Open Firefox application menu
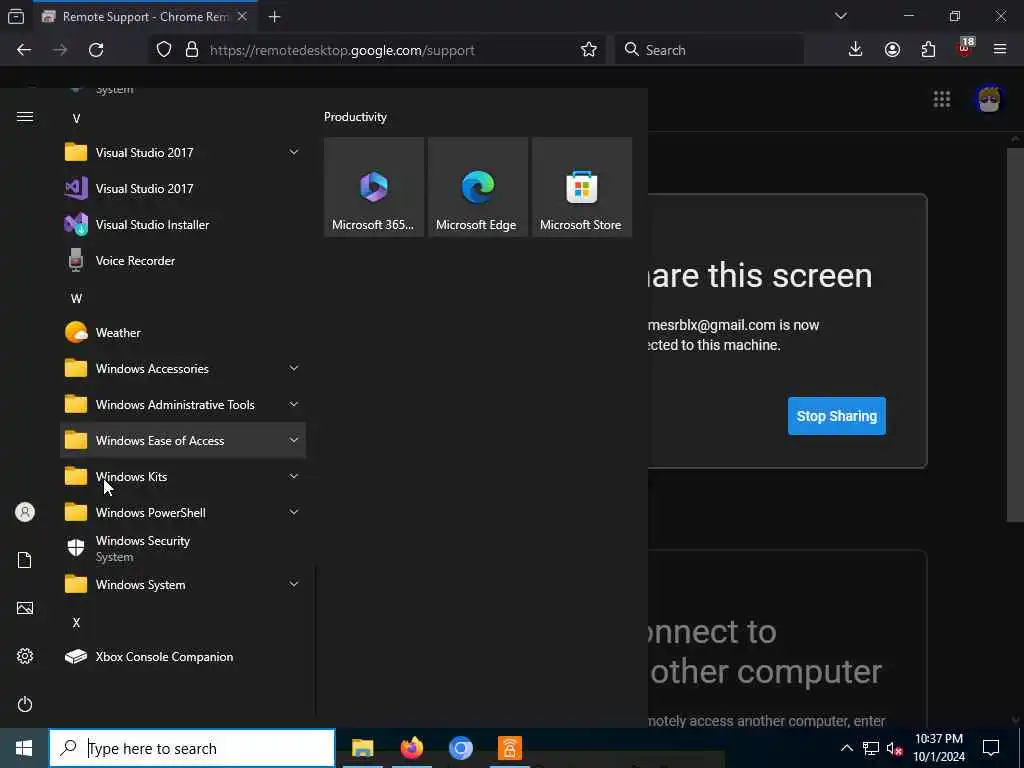Viewport: 1024px width, 768px height. [x=1000, y=50]
